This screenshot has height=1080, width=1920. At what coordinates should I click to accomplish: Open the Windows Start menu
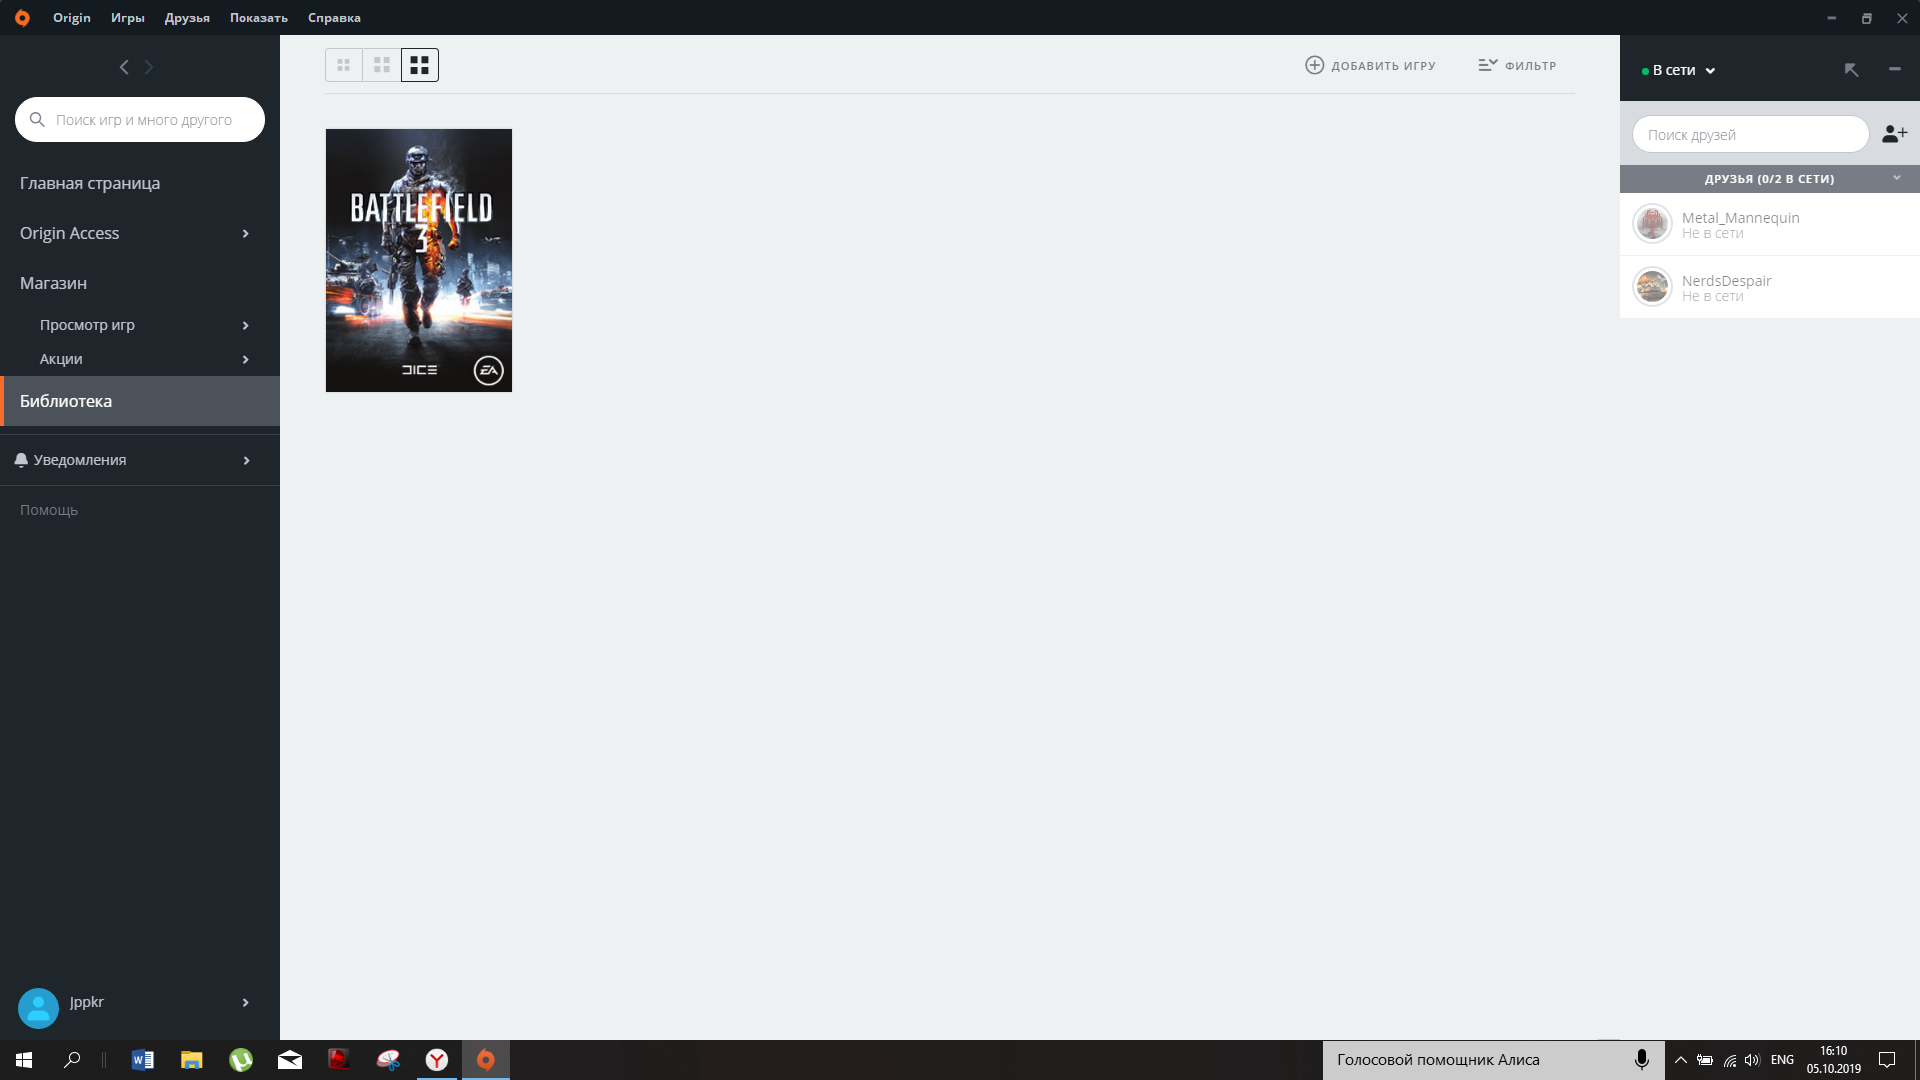(x=24, y=1060)
